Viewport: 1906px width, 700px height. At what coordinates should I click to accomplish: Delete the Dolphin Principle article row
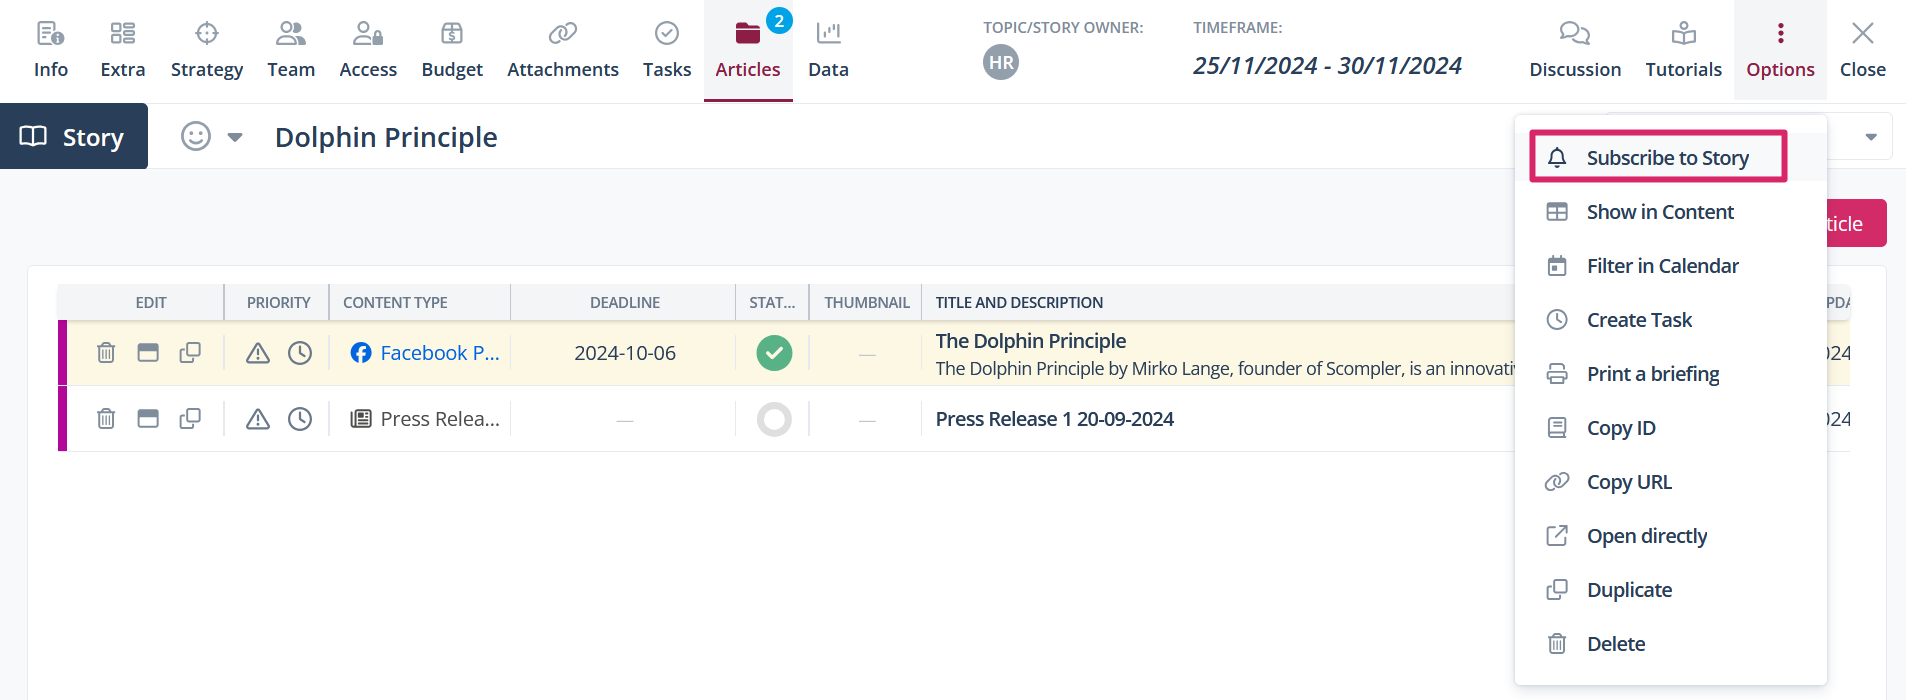click(x=106, y=353)
